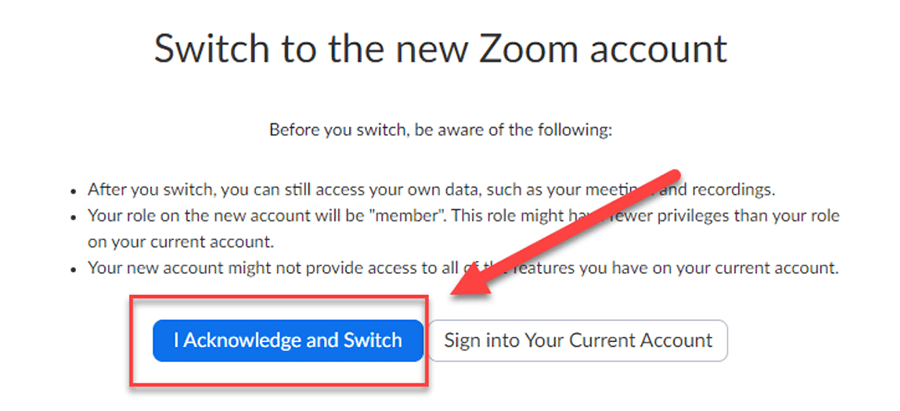Click the "Switch to the new Zoom account" heading
The height and width of the screenshot is (411, 900).
pos(440,49)
